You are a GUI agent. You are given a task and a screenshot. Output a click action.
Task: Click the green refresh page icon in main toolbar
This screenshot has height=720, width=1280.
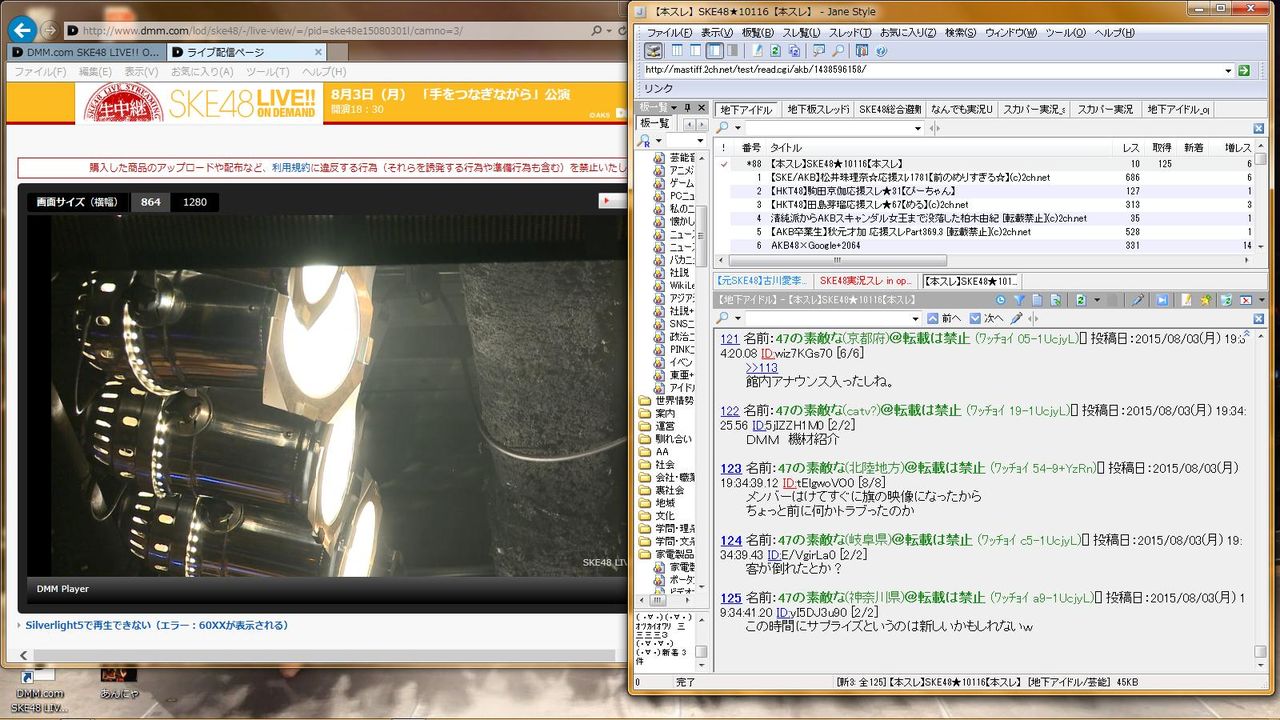pos(773,50)
